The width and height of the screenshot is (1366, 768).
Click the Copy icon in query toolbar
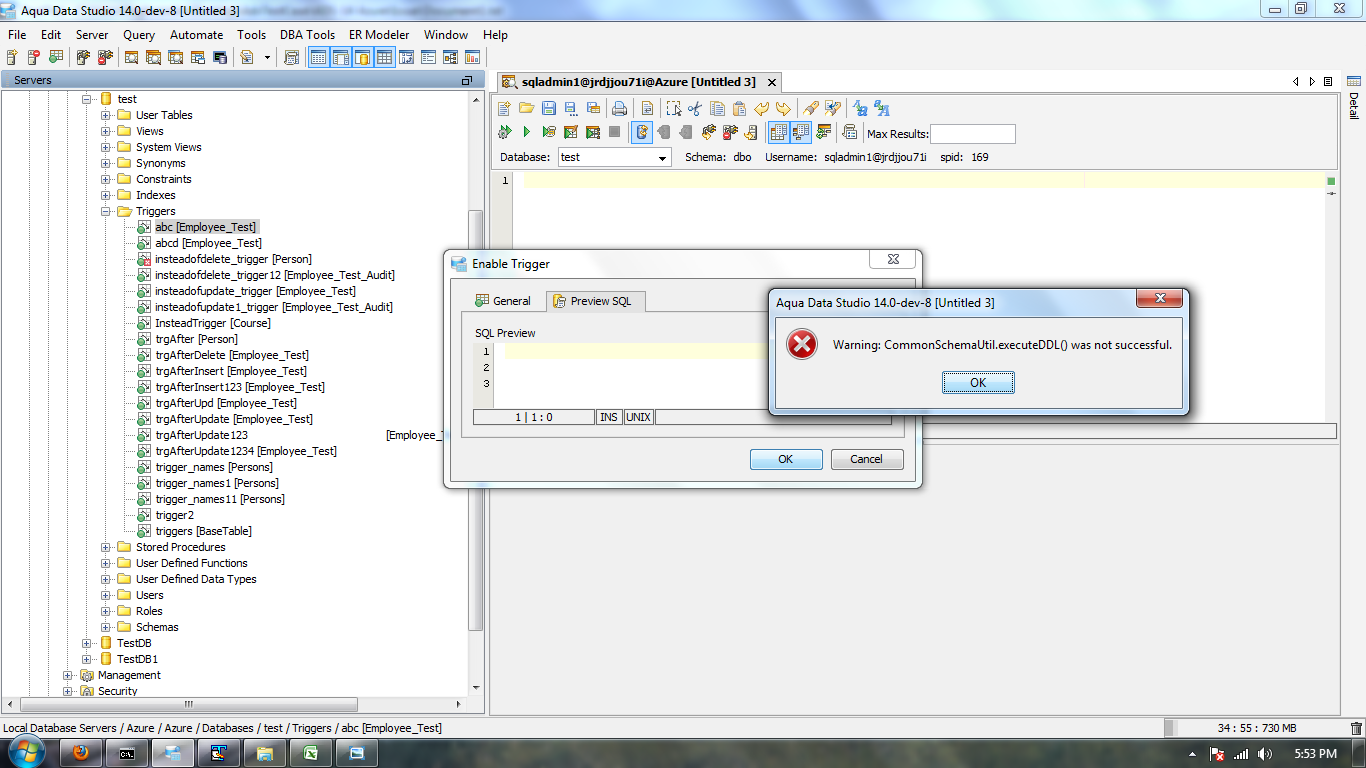pyautogui.click(x=717, y=108)
